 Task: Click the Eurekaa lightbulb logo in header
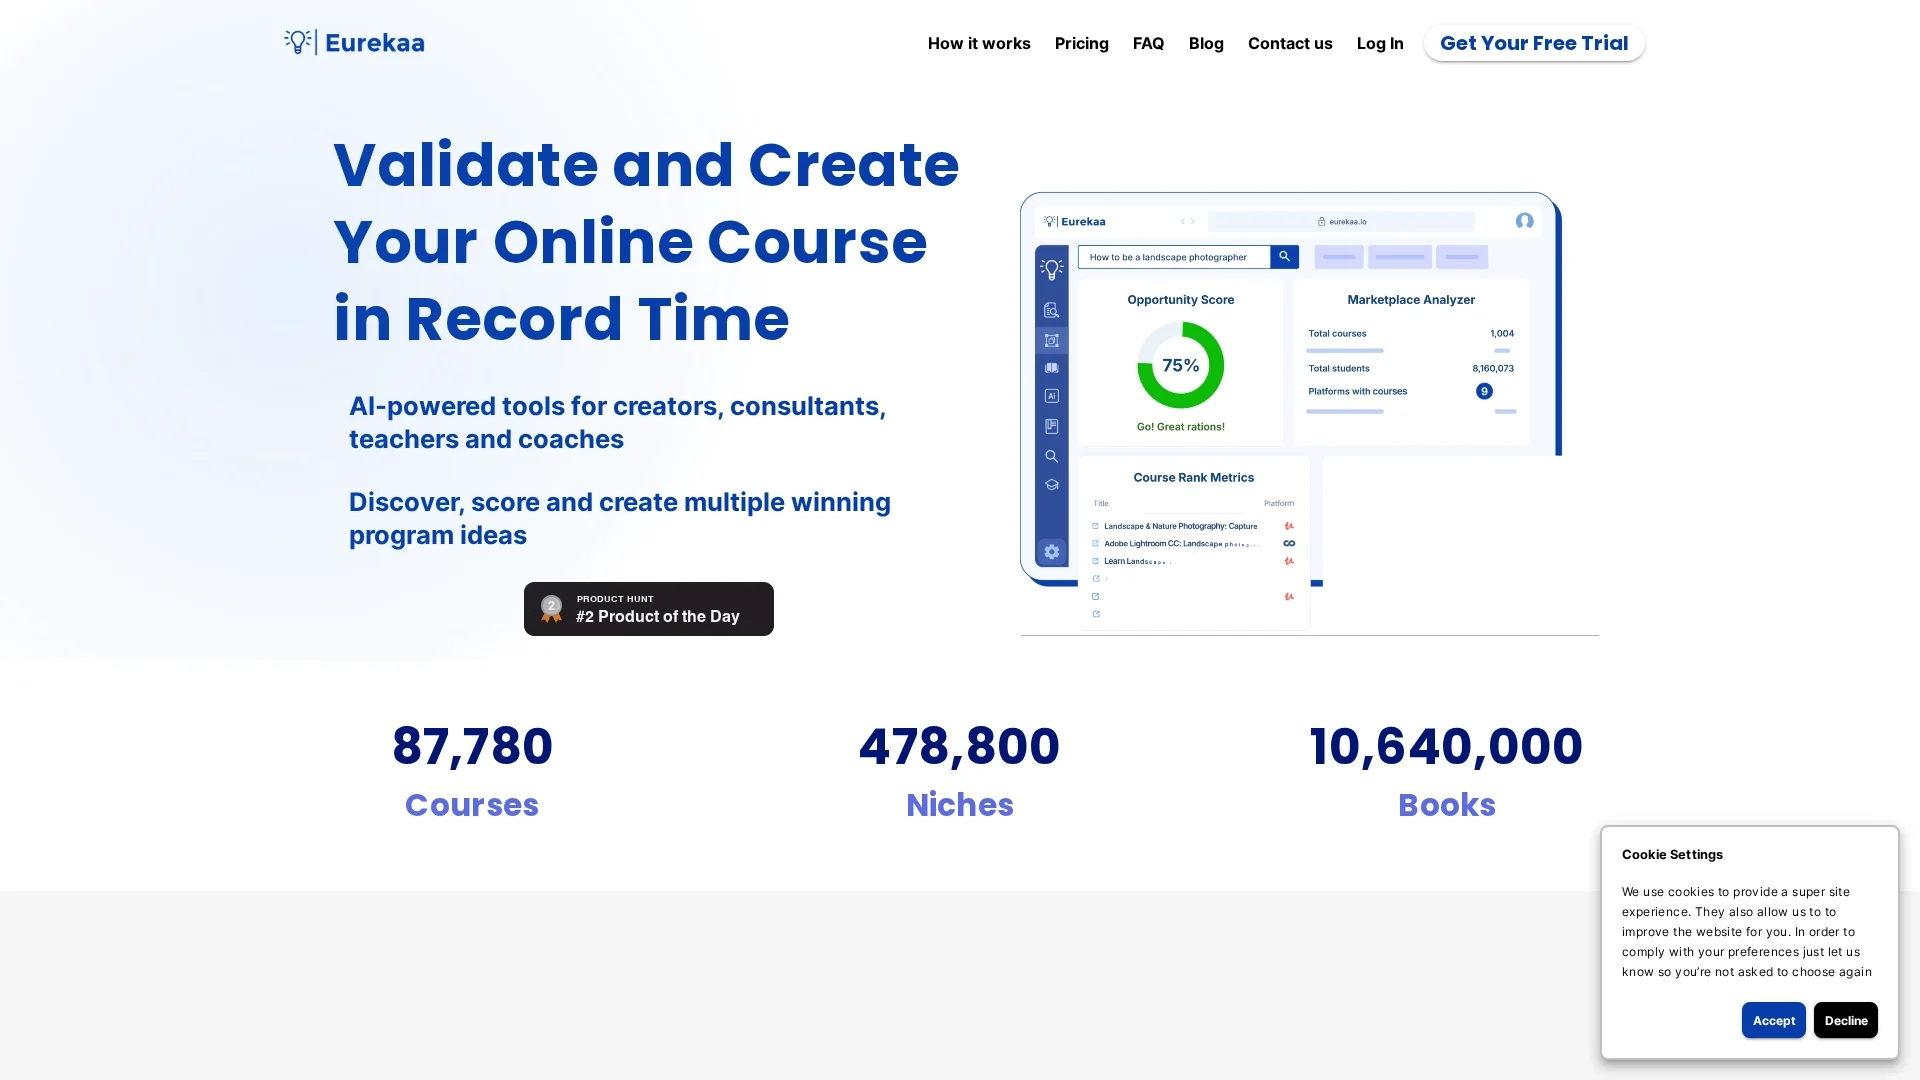tap(298, 42)
